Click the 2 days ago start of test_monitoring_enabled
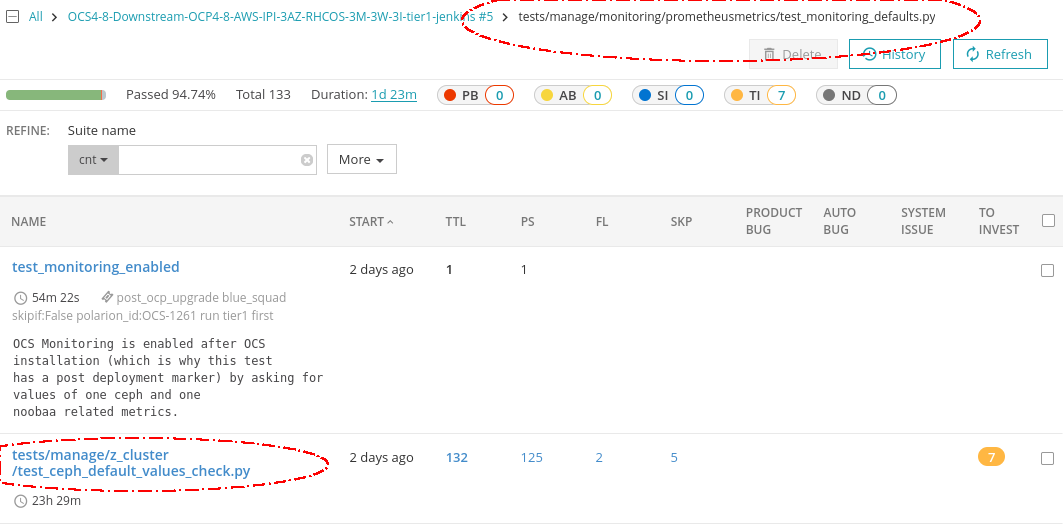This screenshot has height=525, width=1063. tap(381, 270)
